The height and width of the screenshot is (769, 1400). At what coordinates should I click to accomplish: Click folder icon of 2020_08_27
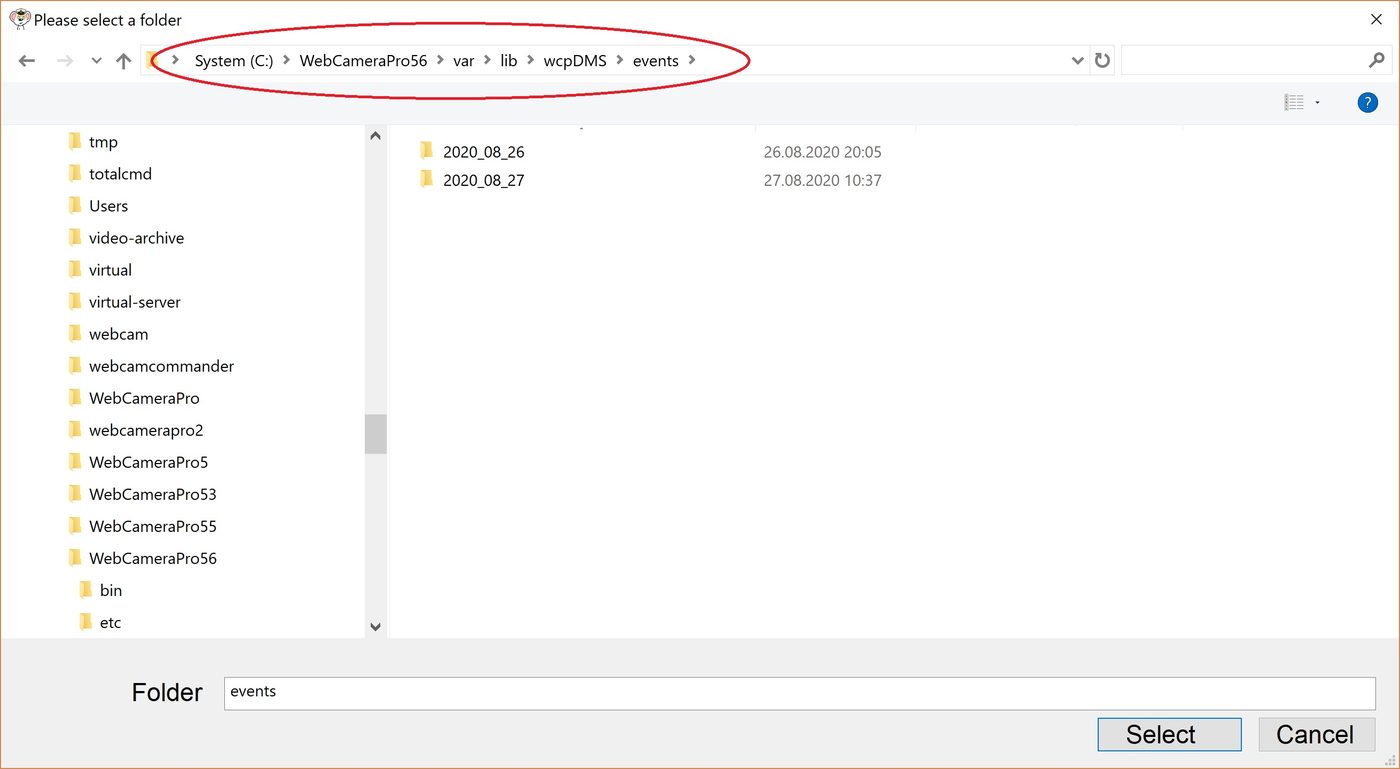pyautogui.click(x=426, y=179)
